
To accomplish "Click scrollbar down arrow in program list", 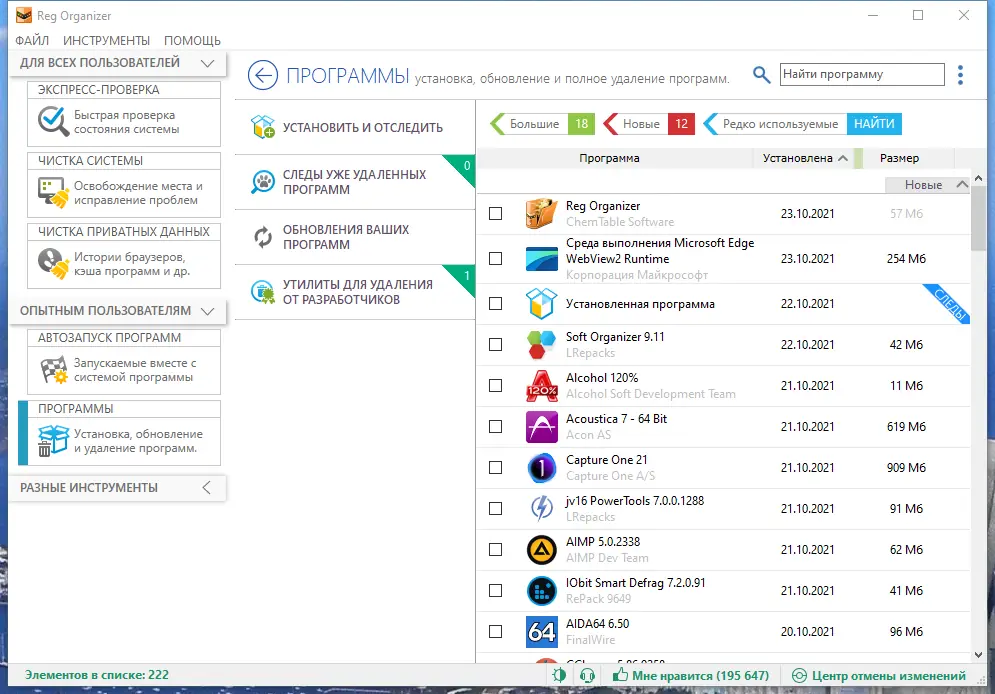I will click(978, 655).
